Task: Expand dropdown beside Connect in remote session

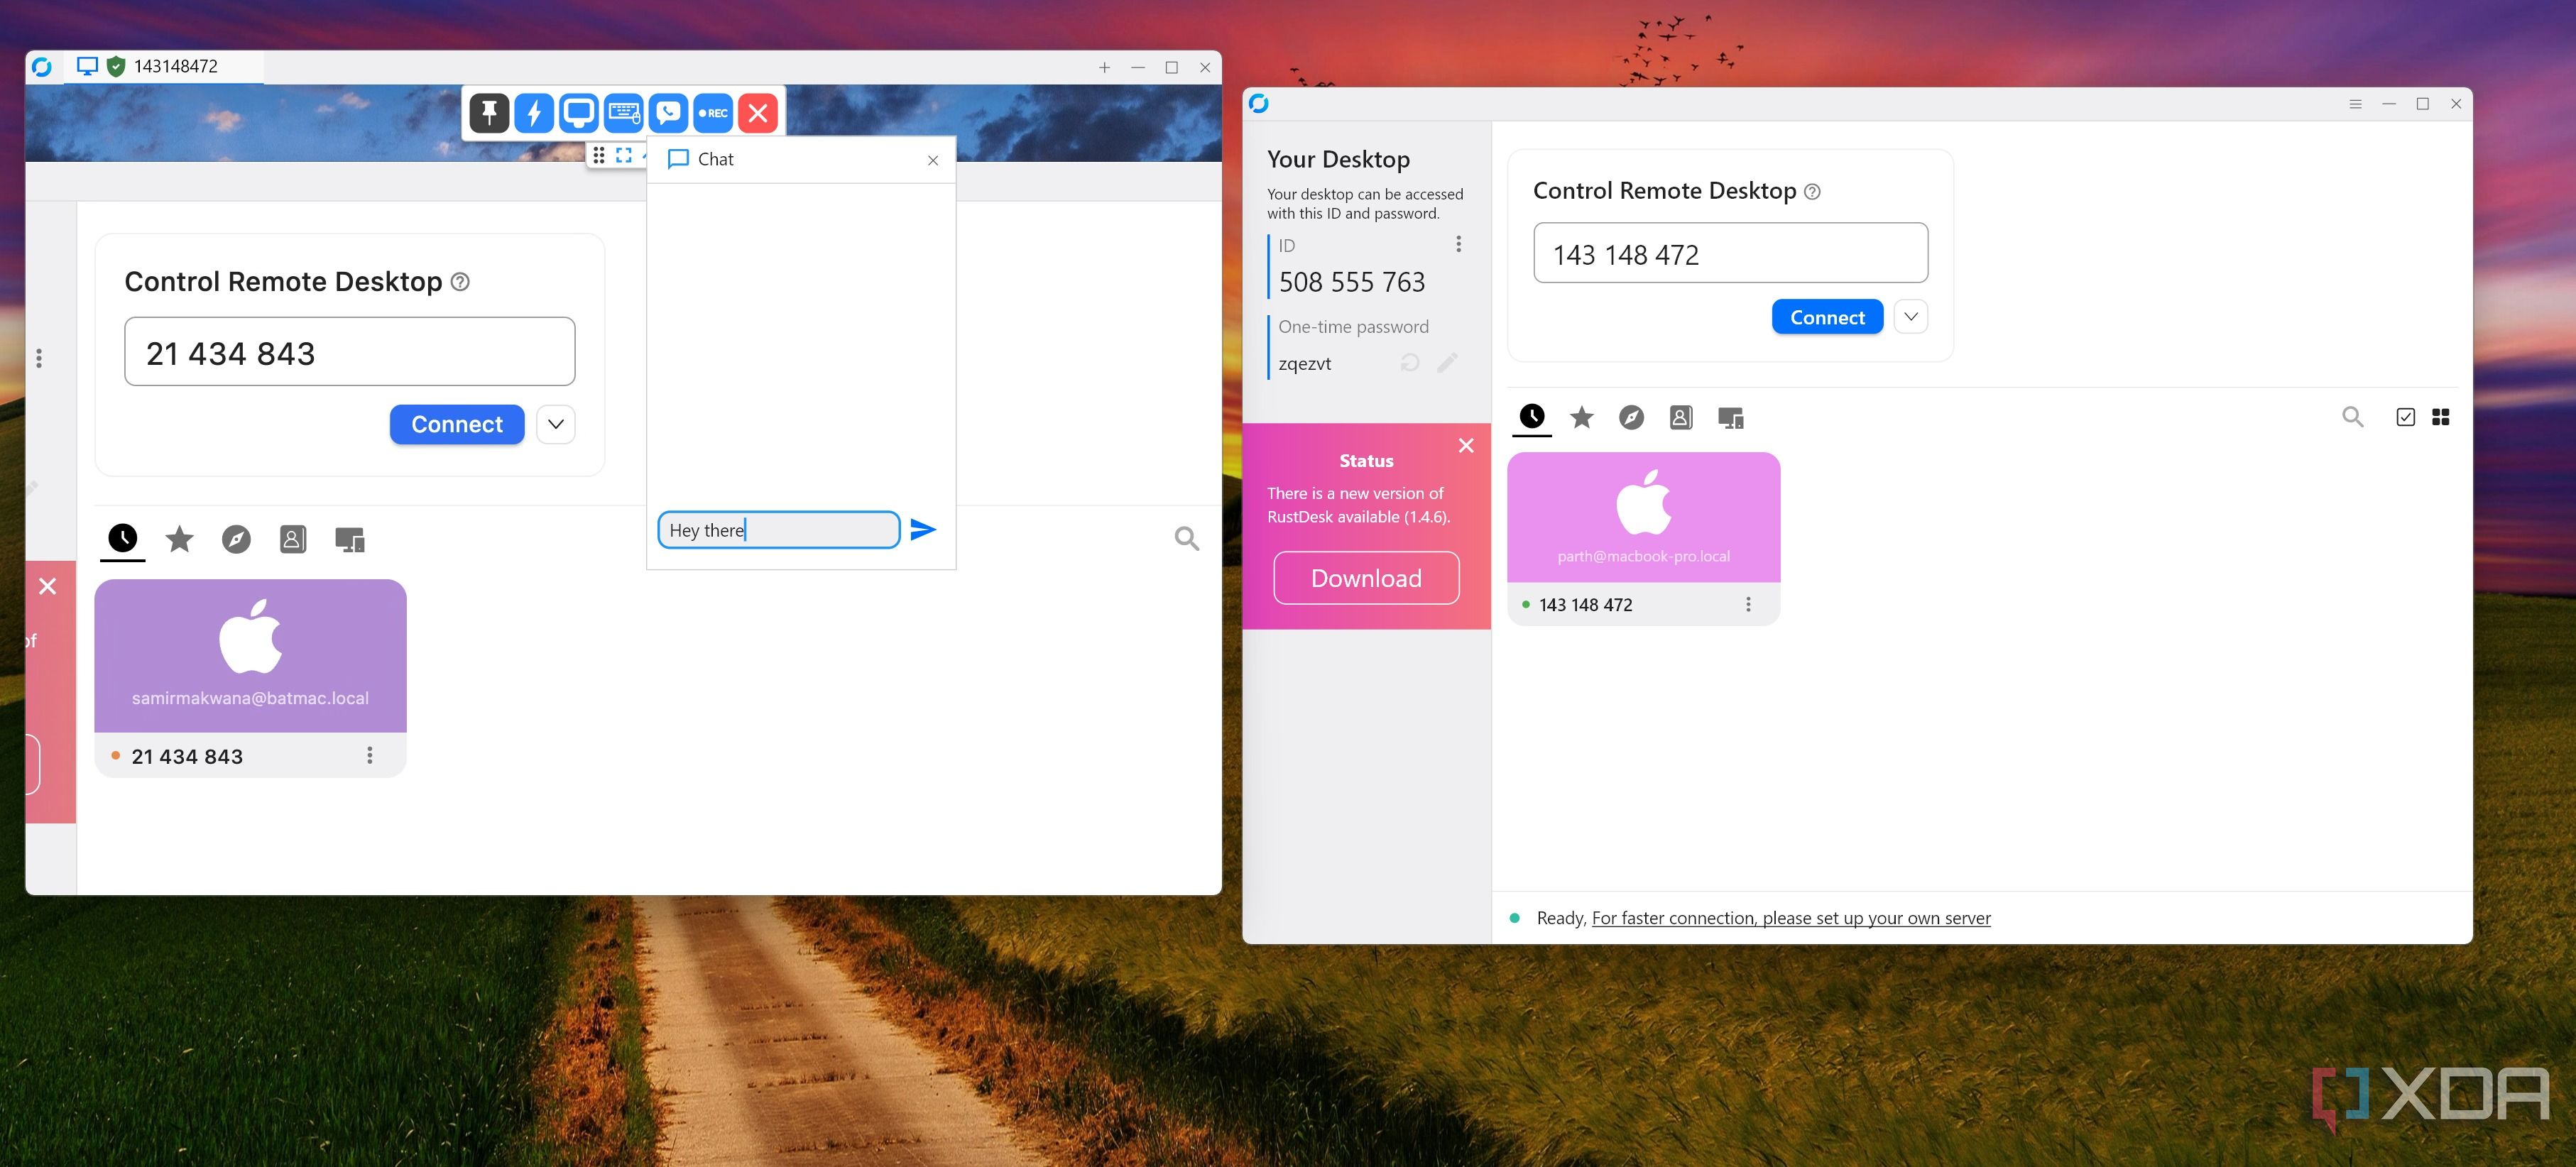Action: point(556,424)
